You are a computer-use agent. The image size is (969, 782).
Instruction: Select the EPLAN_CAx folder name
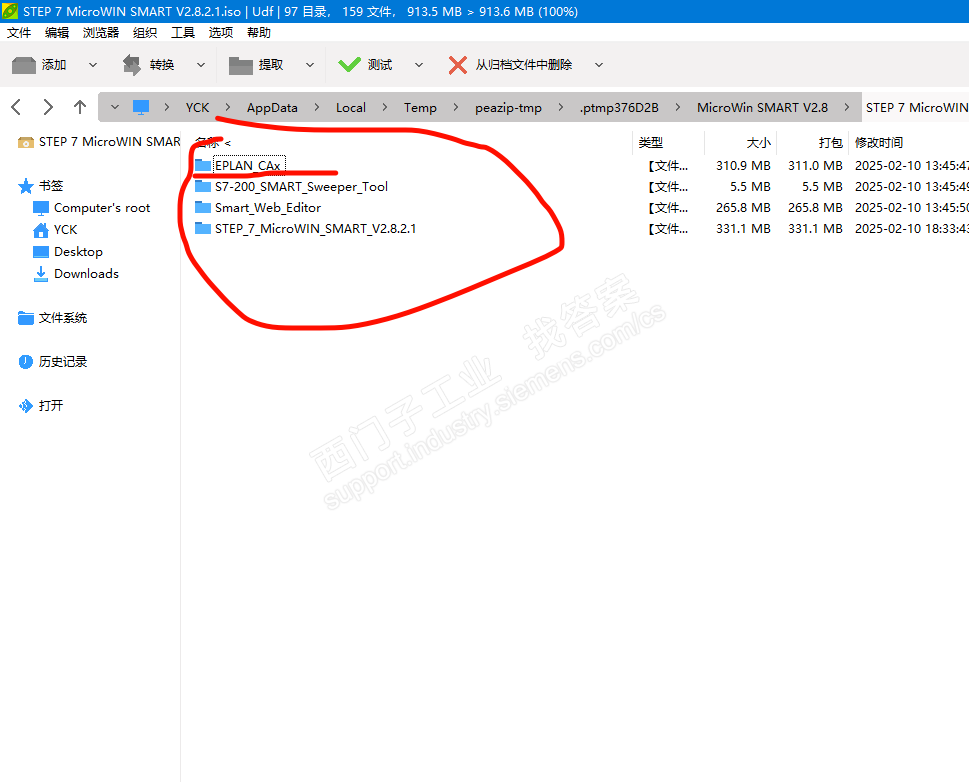(248, 166)
